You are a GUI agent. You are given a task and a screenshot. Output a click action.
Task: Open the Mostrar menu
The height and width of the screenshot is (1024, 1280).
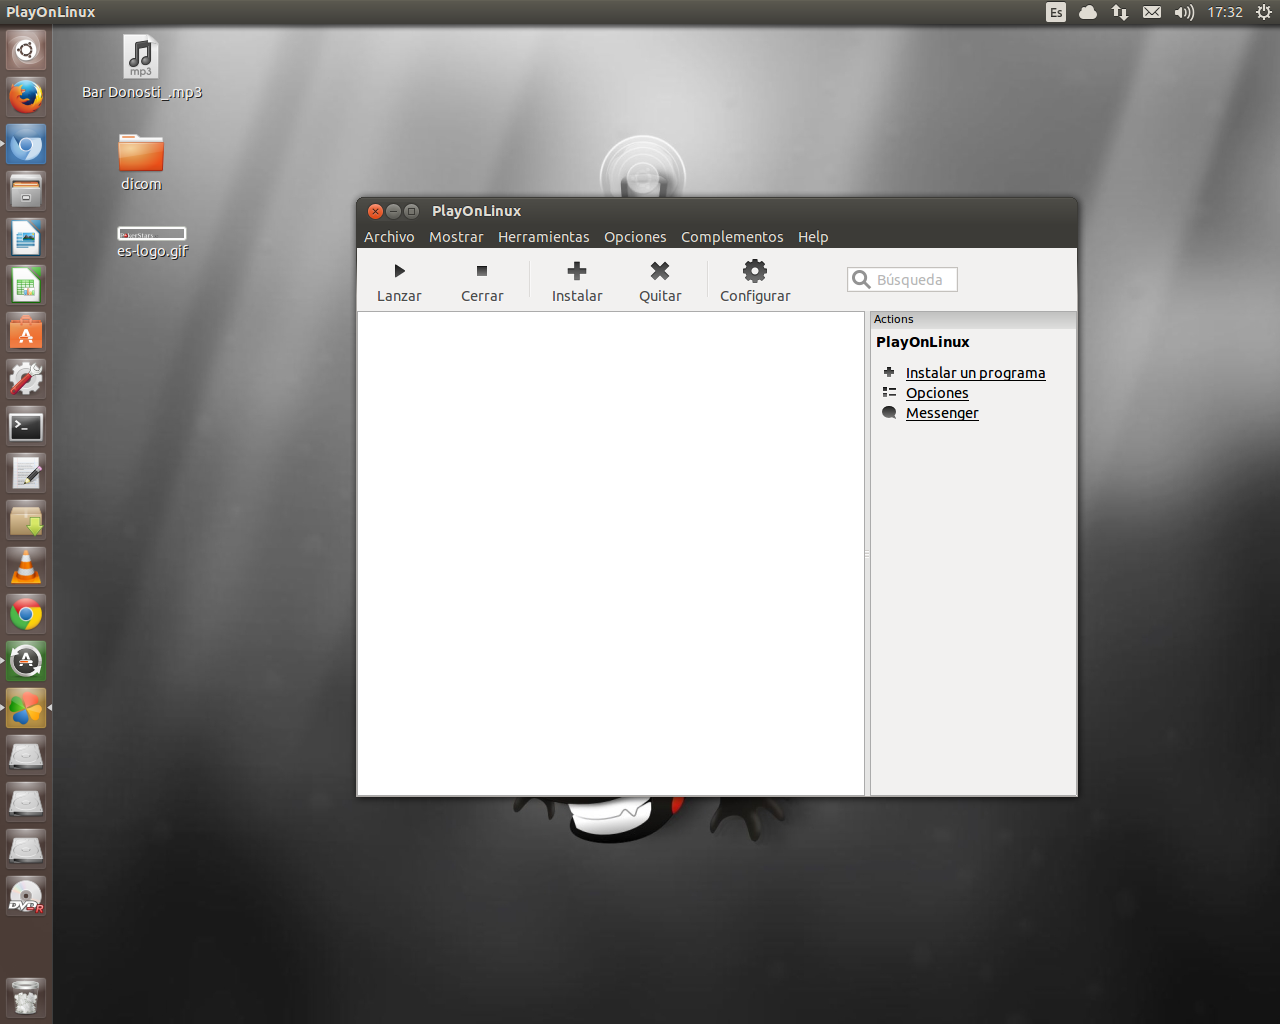456,237
